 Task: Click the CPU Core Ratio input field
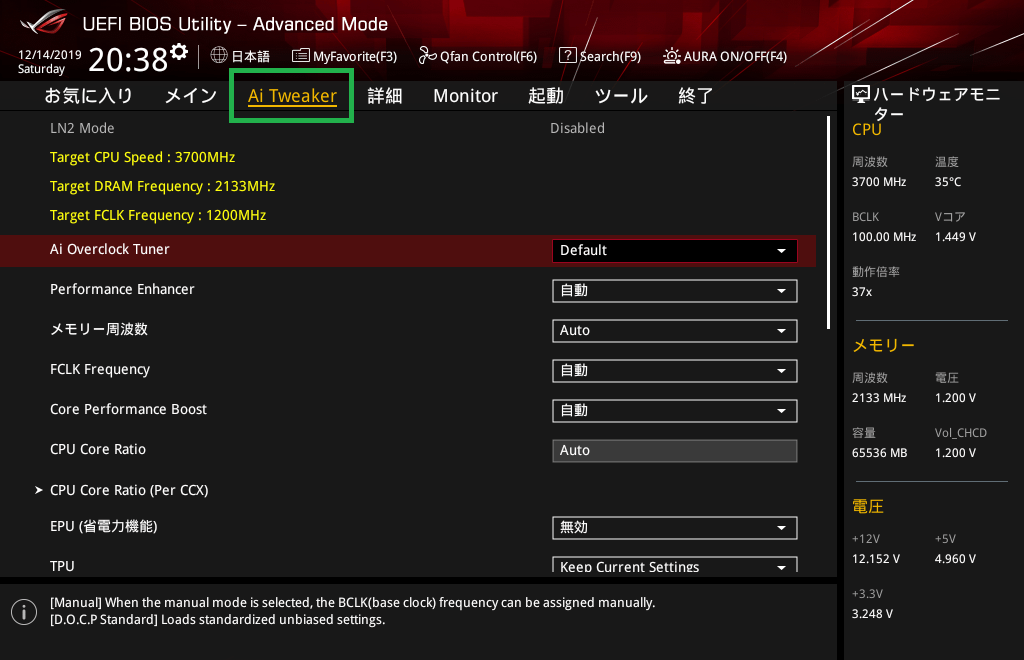[x=674, y=451]
